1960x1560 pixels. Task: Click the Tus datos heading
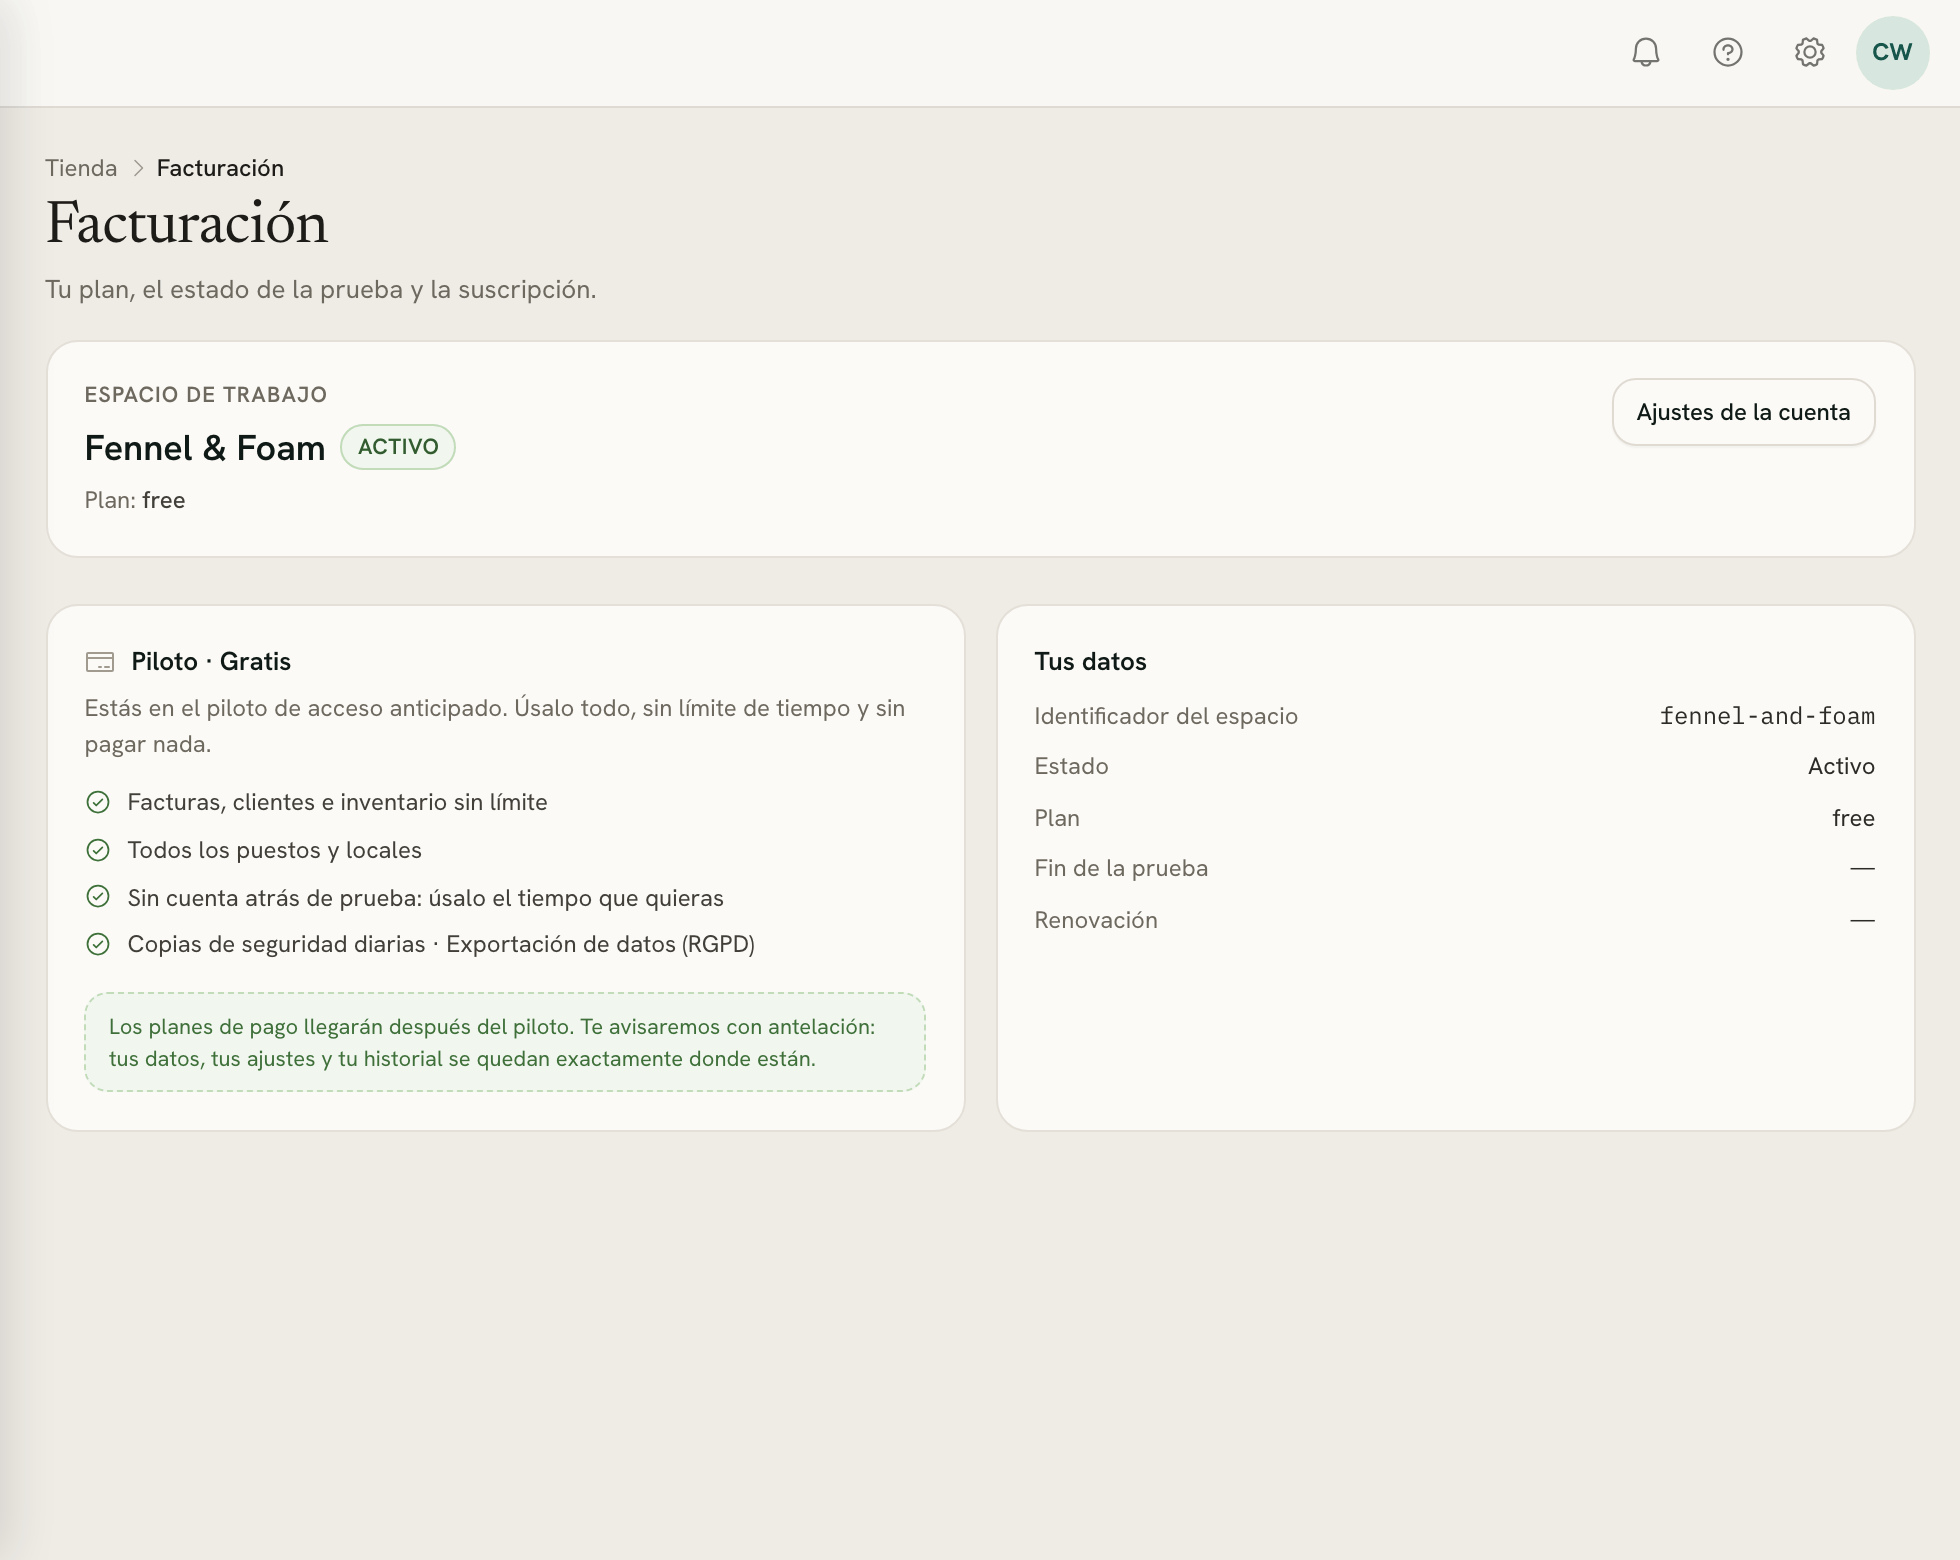point(1090,662)
